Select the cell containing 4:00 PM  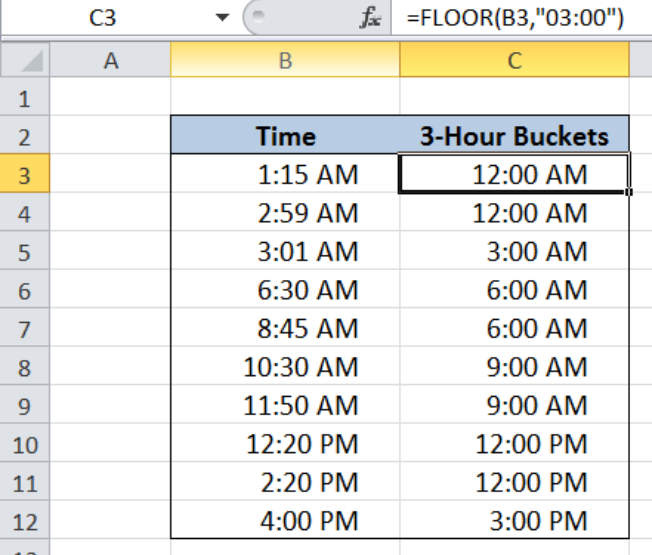pyautogui.click(x=285, y=520)
